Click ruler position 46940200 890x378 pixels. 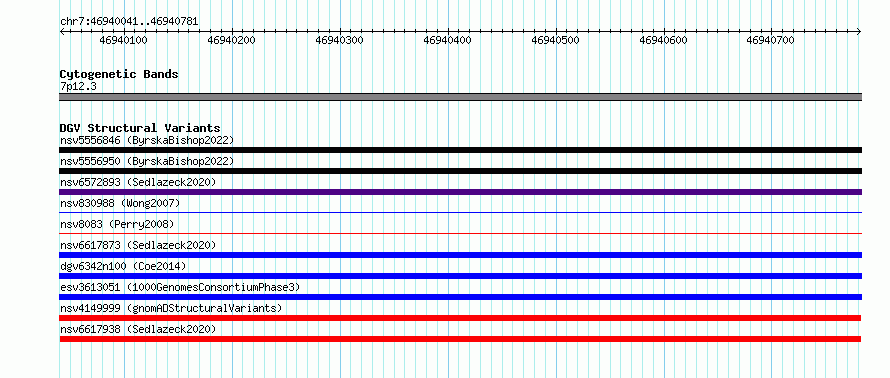[232, 40]
